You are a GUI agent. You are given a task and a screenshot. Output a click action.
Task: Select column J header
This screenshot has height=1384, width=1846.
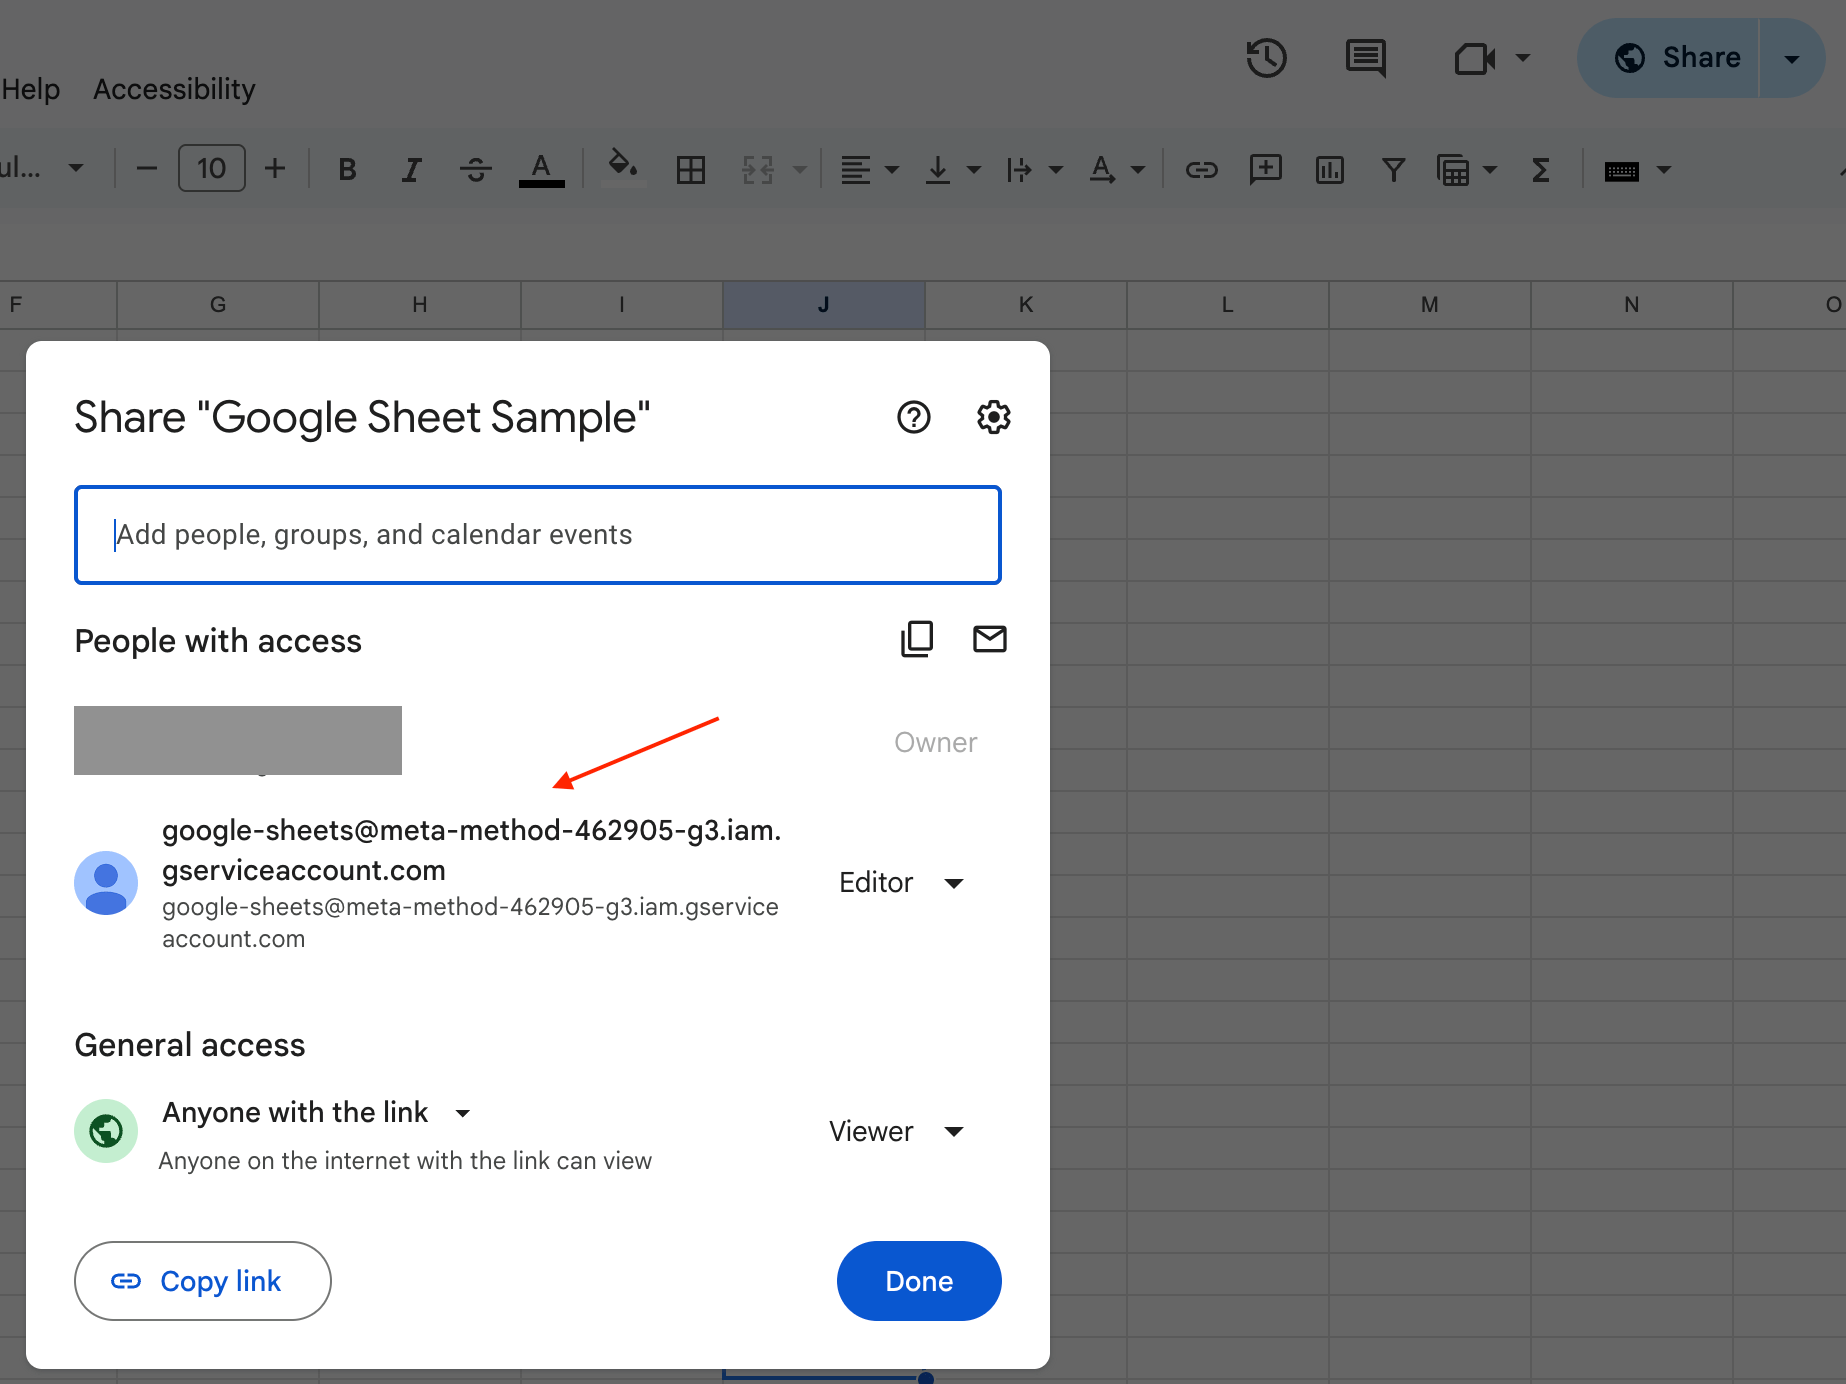tap(823, 304)
